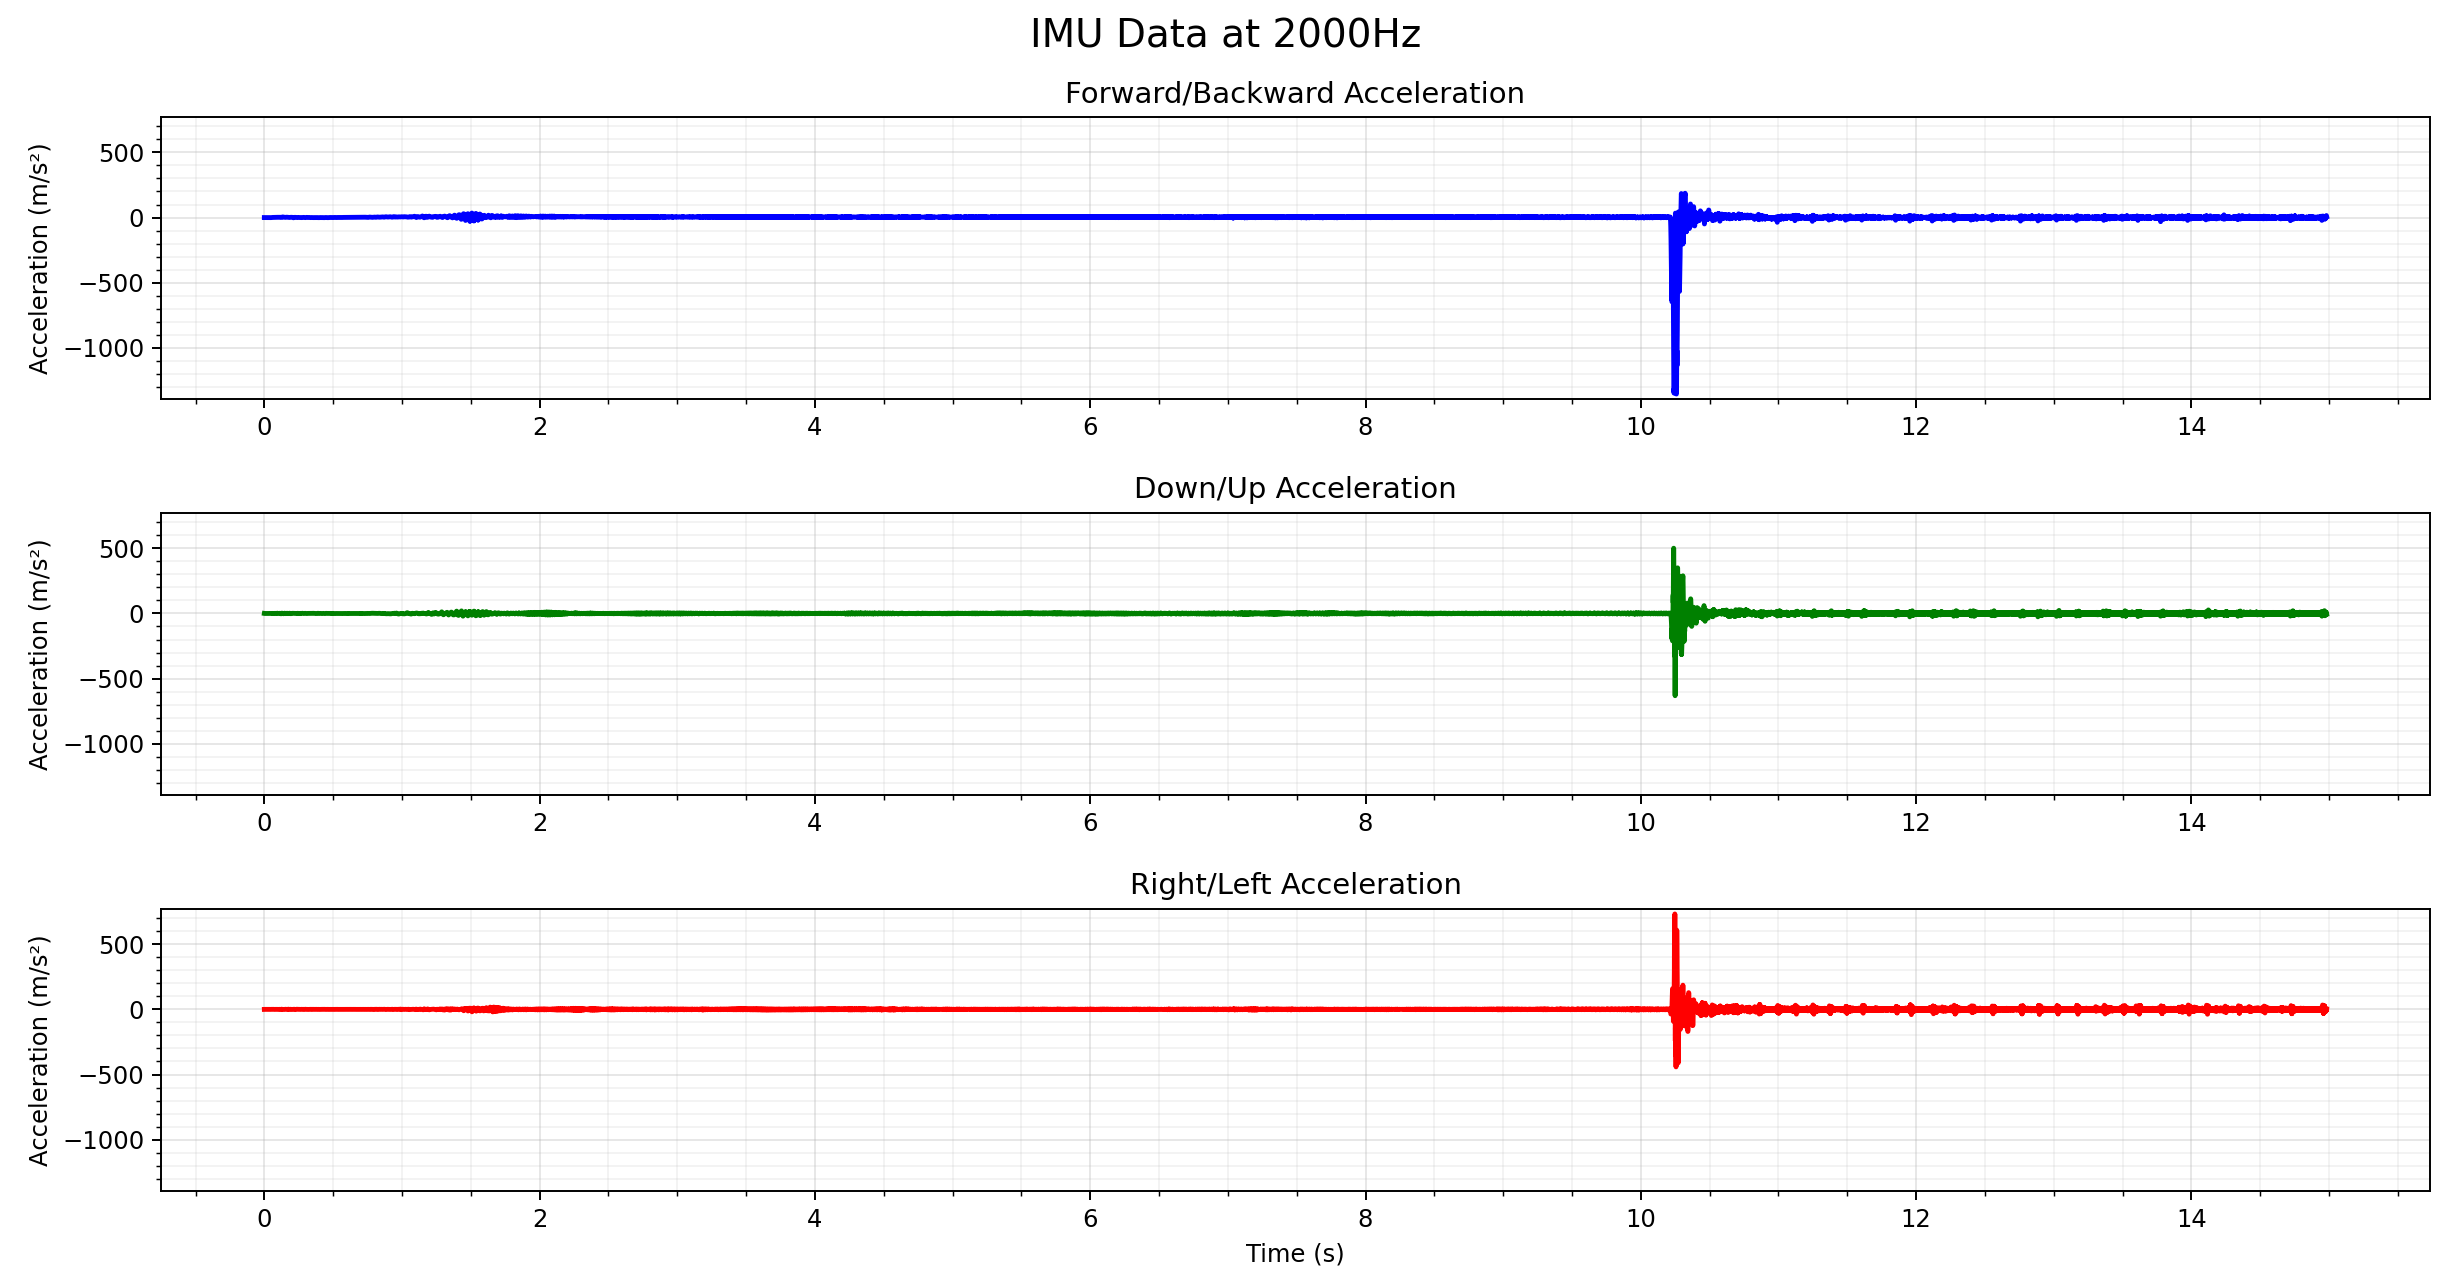Viewport: 2440px width, 1275px height.
Task: Click the 'Time (s)' x-axis label
Action: (1294, 1253)
